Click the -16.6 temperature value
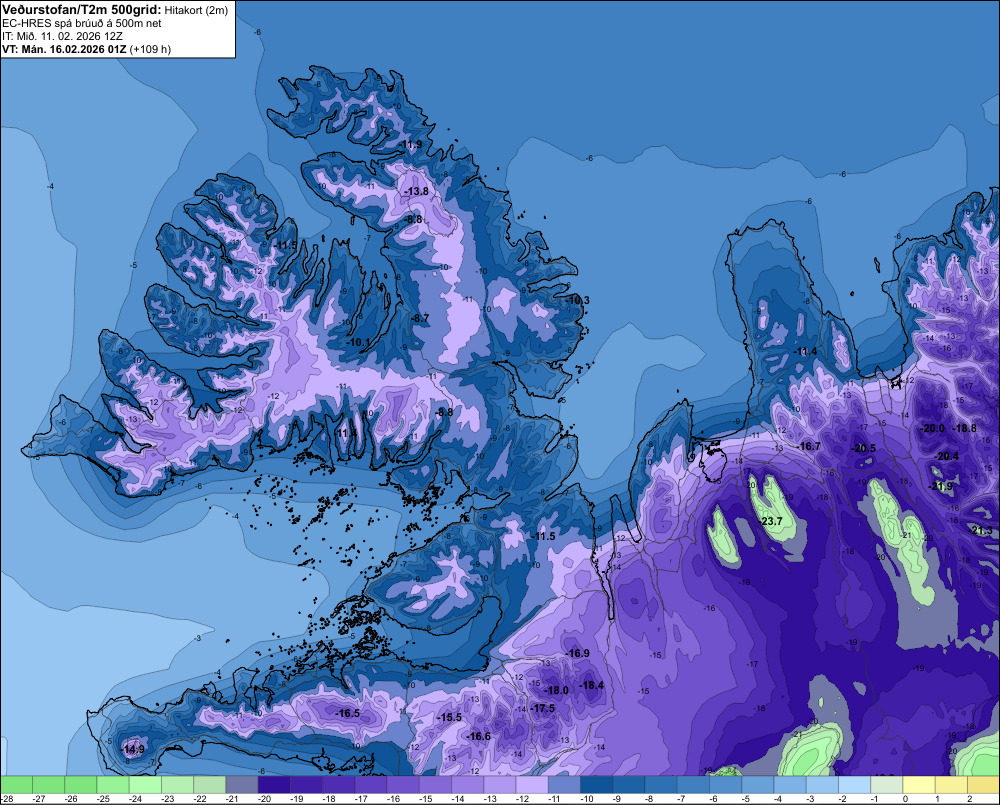The width and height of the screenshot is (1000, 805). 478,736
